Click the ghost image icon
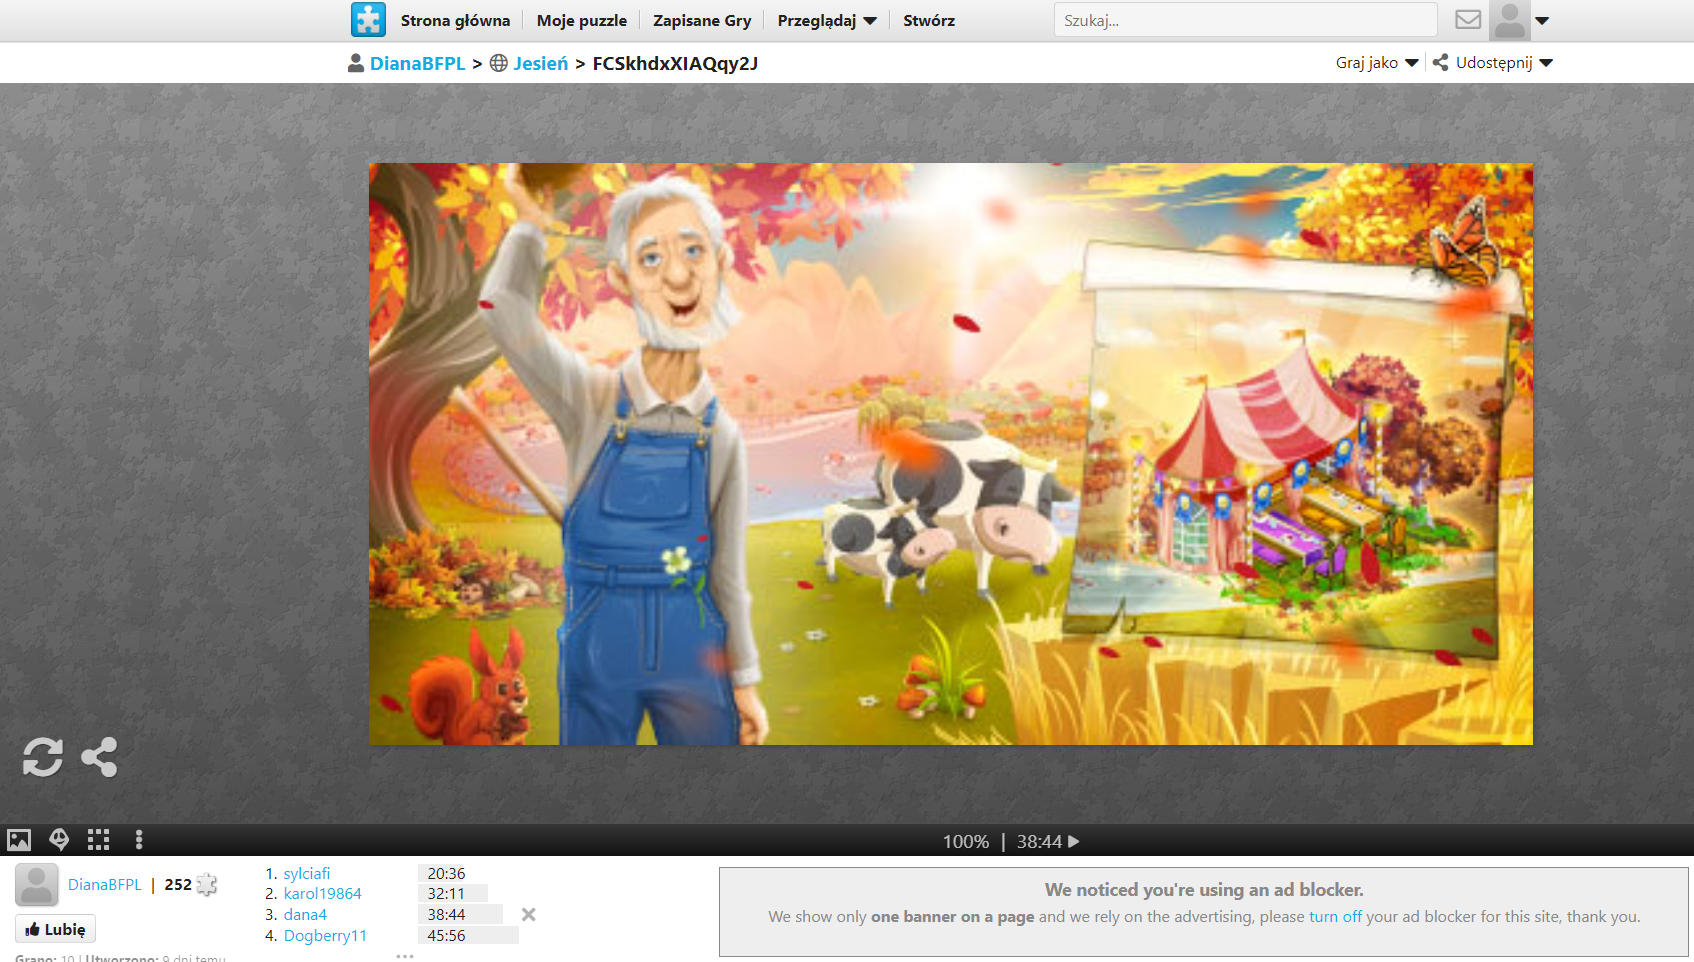 [59, 840]
